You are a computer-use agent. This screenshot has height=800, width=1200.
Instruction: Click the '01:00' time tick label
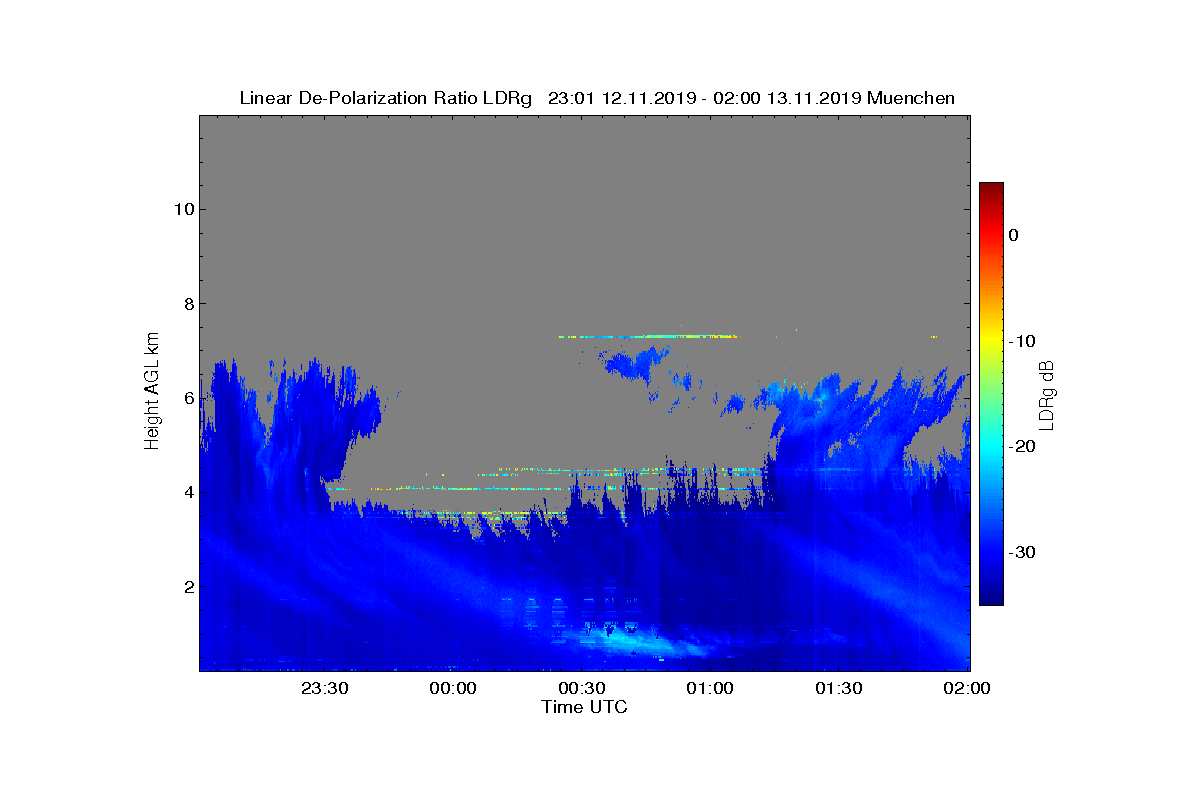tap(710, 688)
